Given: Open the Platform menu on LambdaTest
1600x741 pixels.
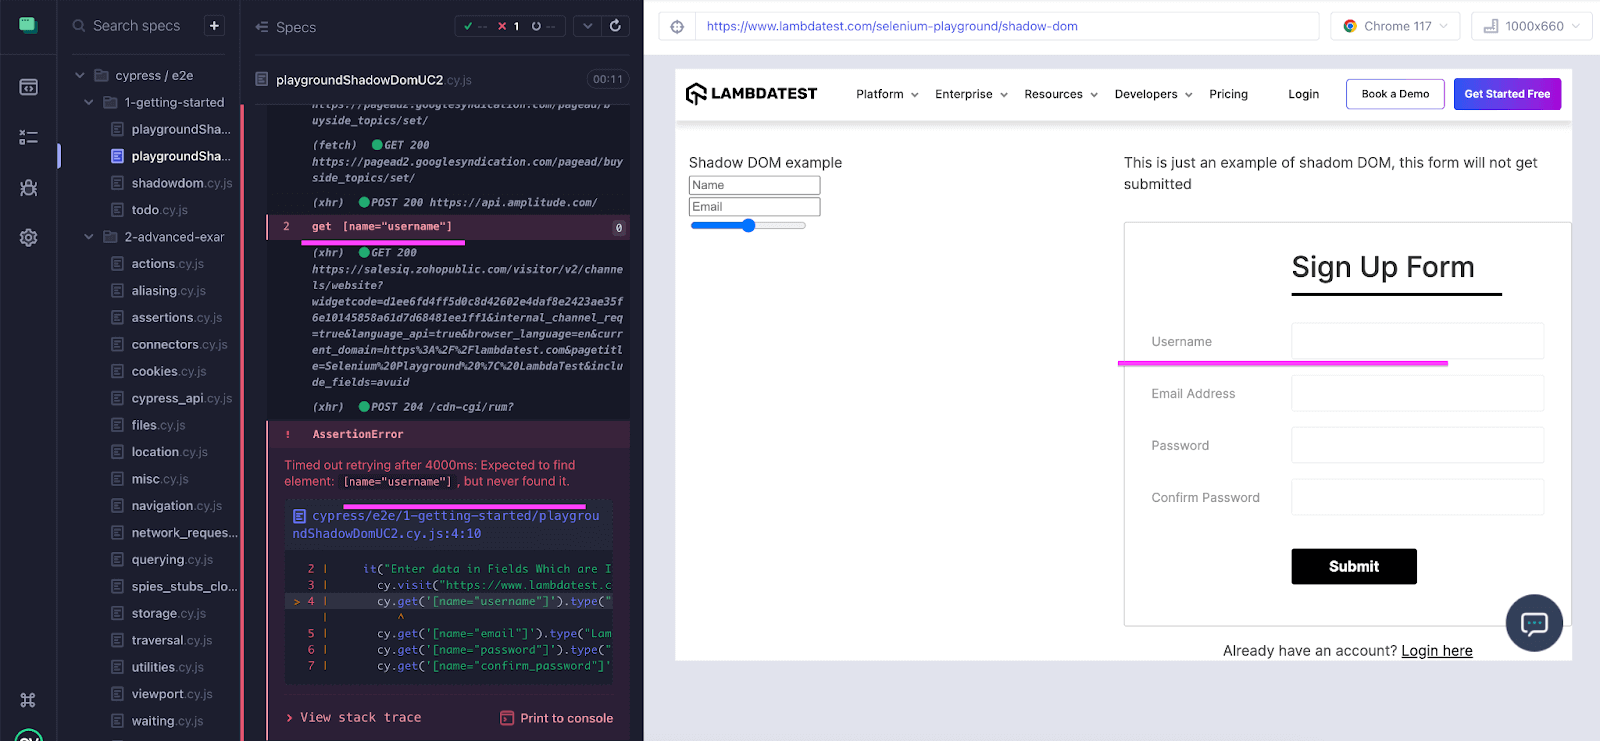Looking at the screenshot, I should 886,94.
